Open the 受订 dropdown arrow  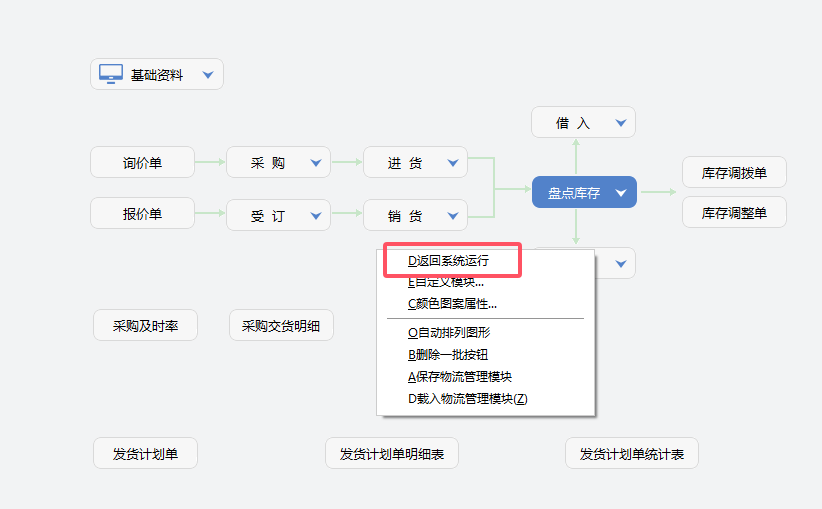coord(317,214)
